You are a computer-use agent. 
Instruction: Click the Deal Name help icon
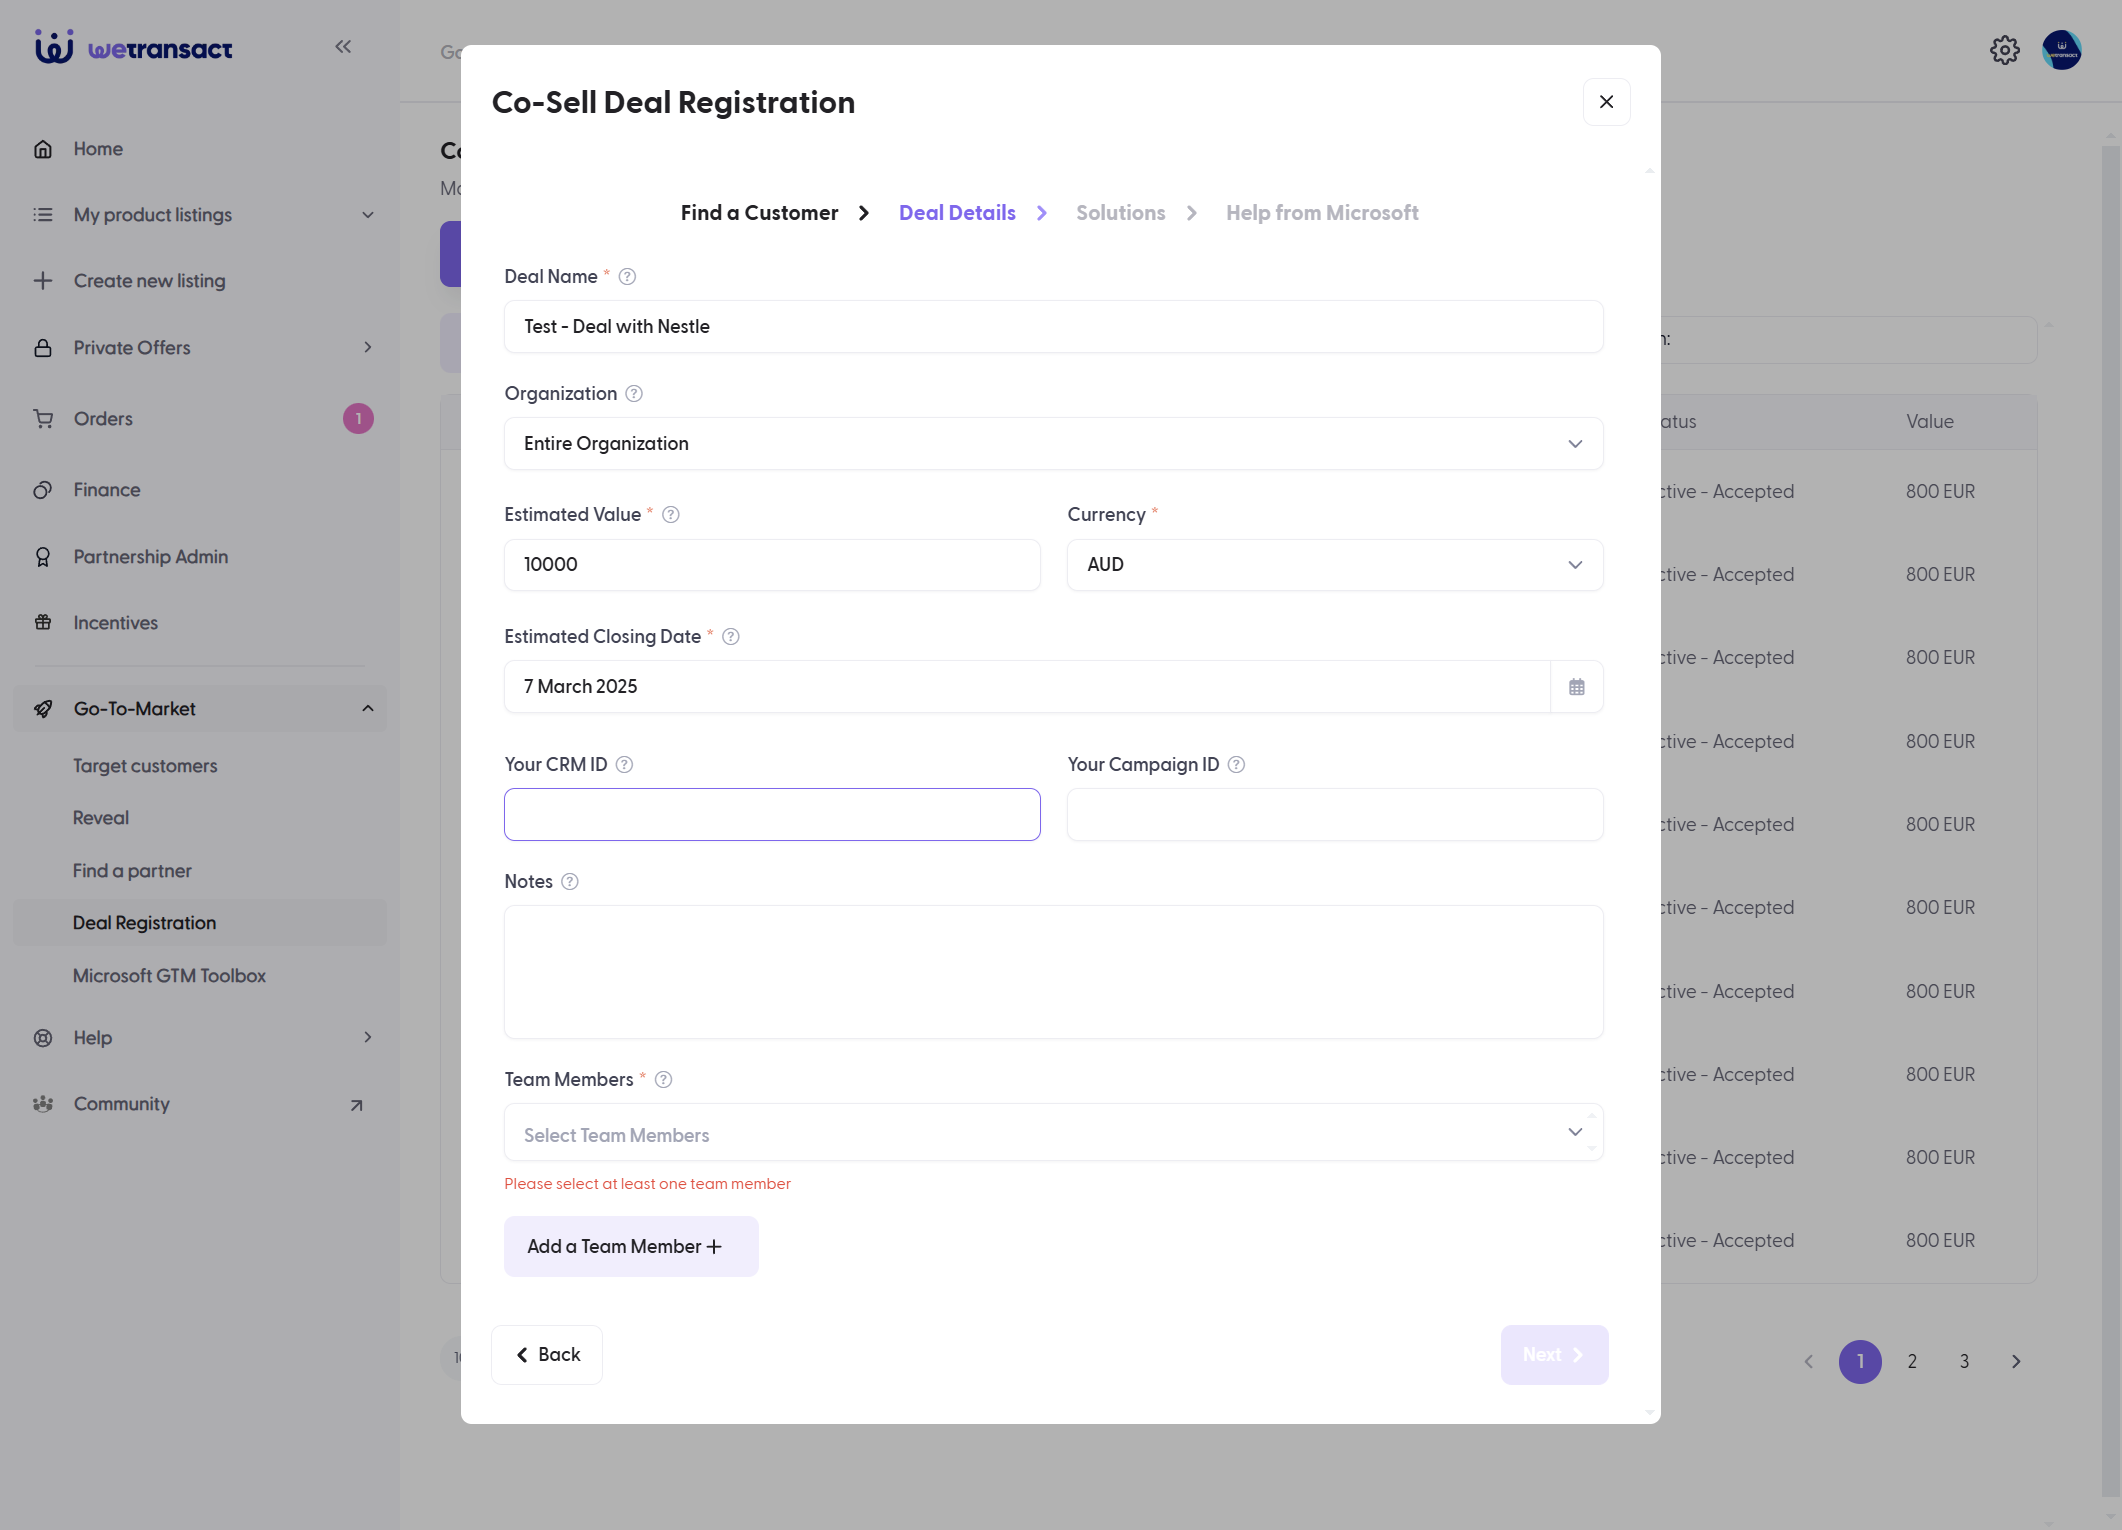click(627, 277)
